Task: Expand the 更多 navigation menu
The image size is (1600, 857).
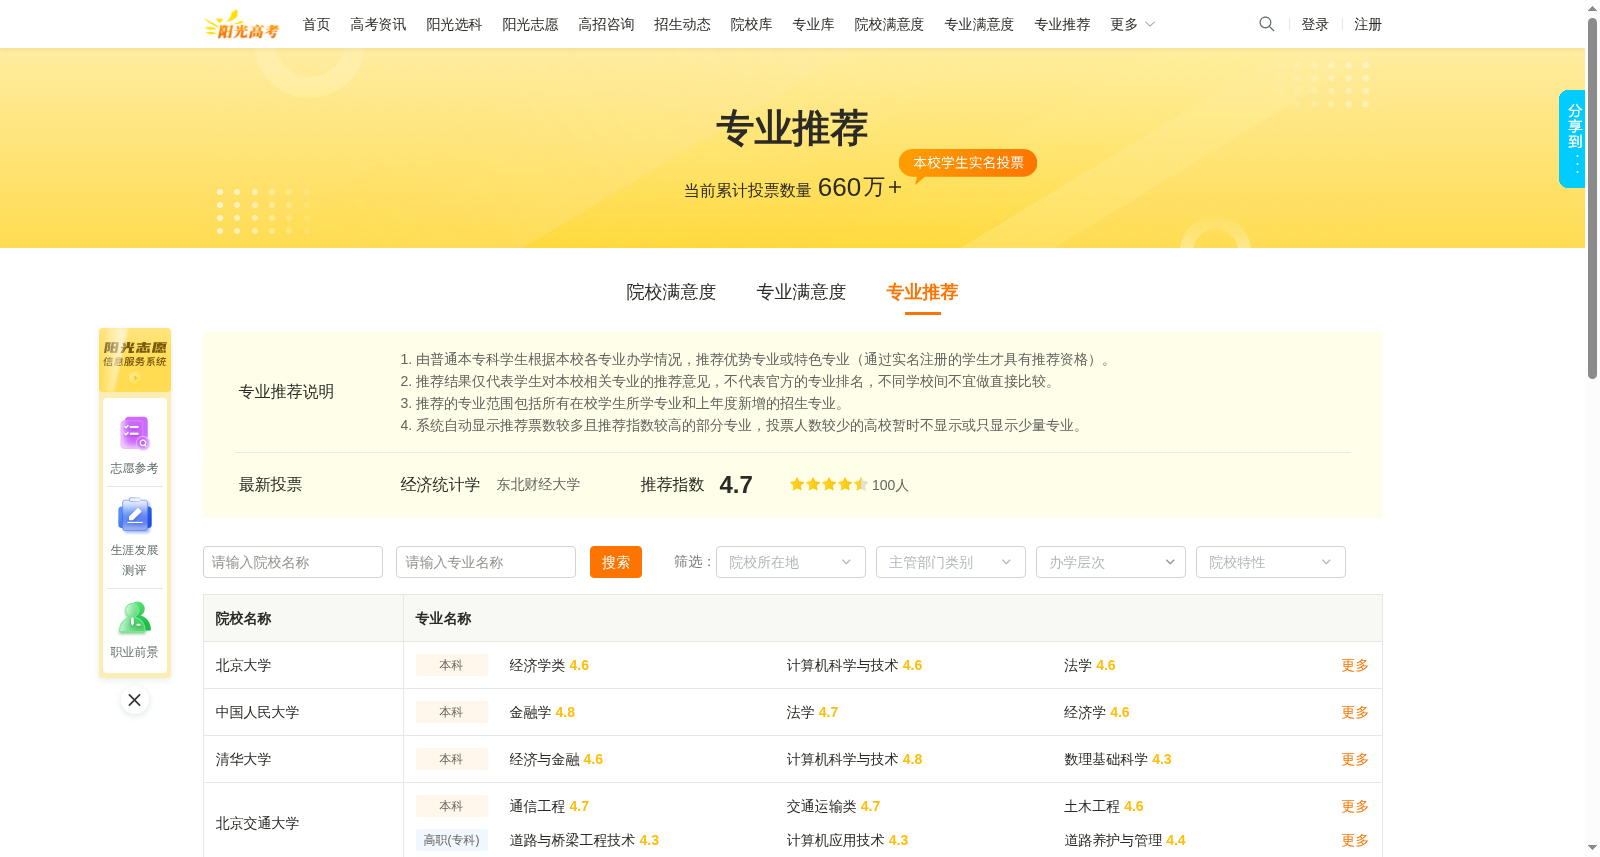Action: pyautogui.click(x=1132, y=24)
